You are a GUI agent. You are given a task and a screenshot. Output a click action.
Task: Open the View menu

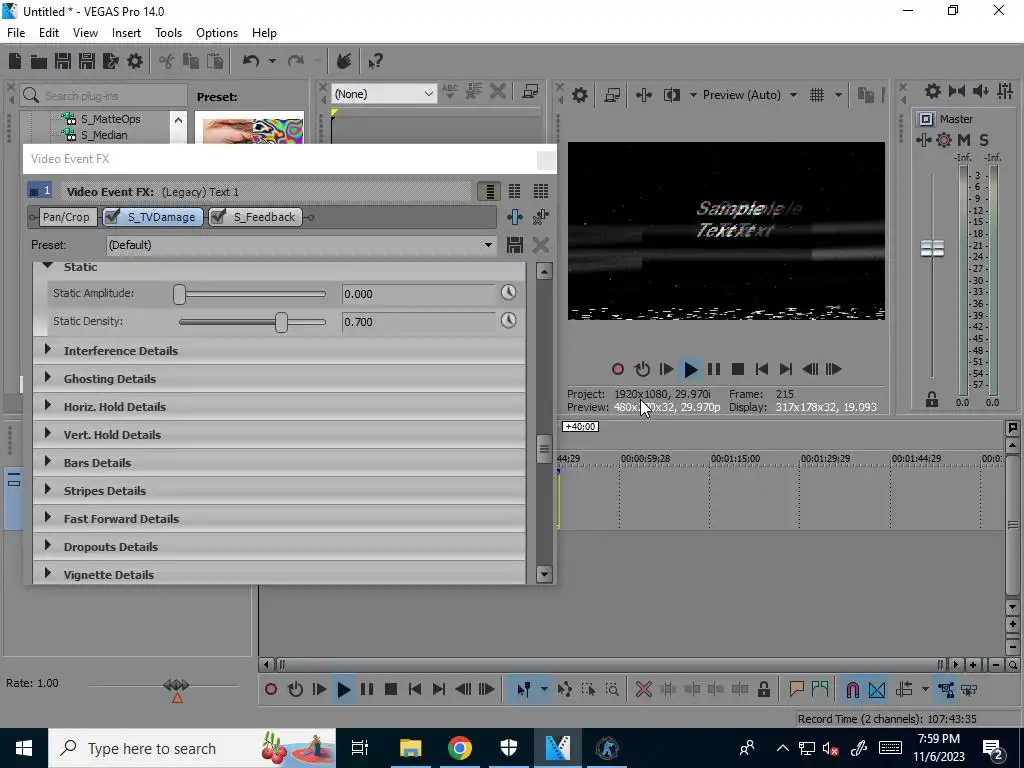click(x=86, y=33)
